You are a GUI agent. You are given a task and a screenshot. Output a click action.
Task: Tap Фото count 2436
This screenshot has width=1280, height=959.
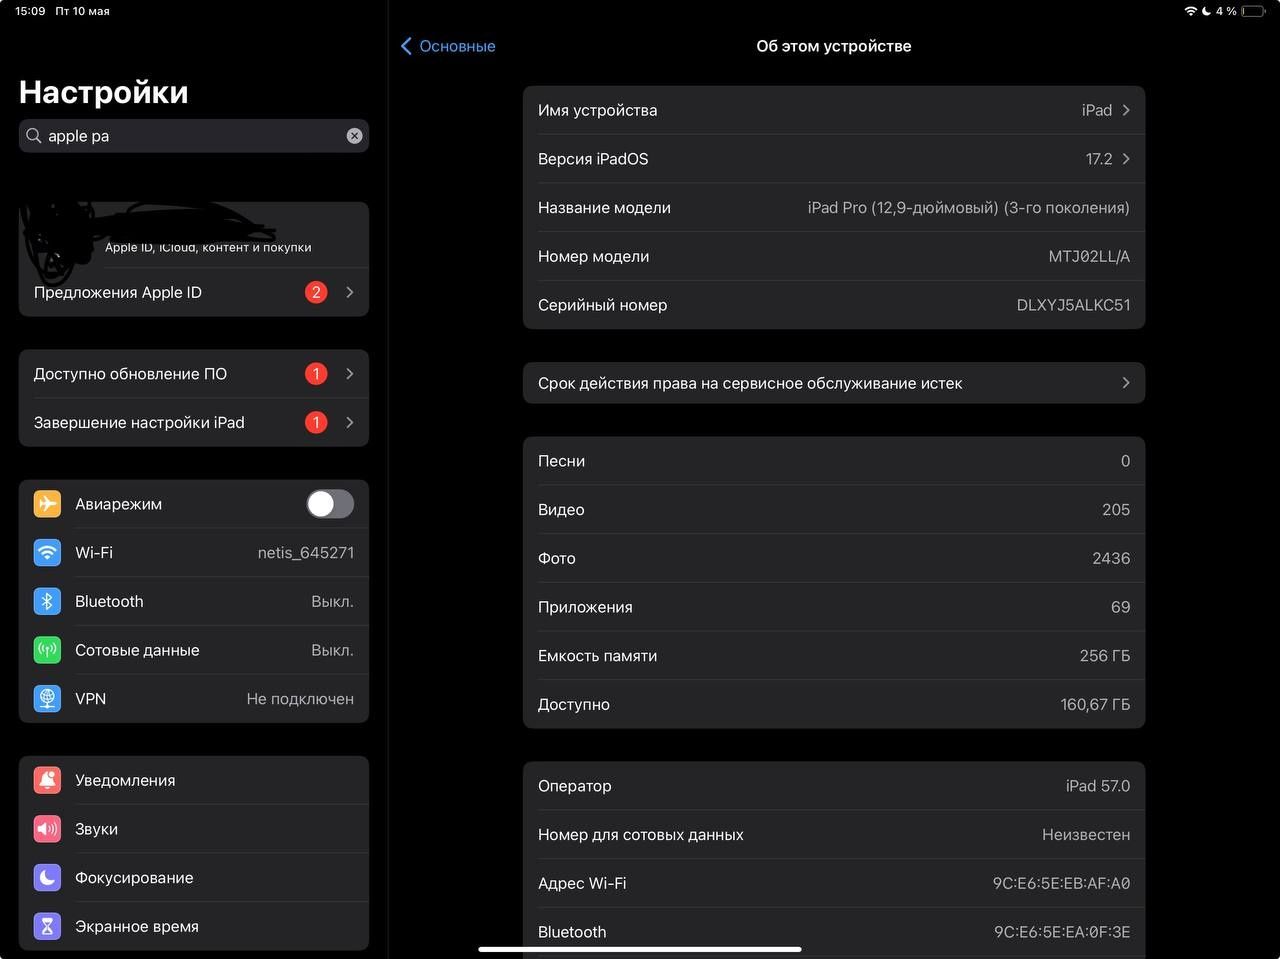click(1111, 558)
